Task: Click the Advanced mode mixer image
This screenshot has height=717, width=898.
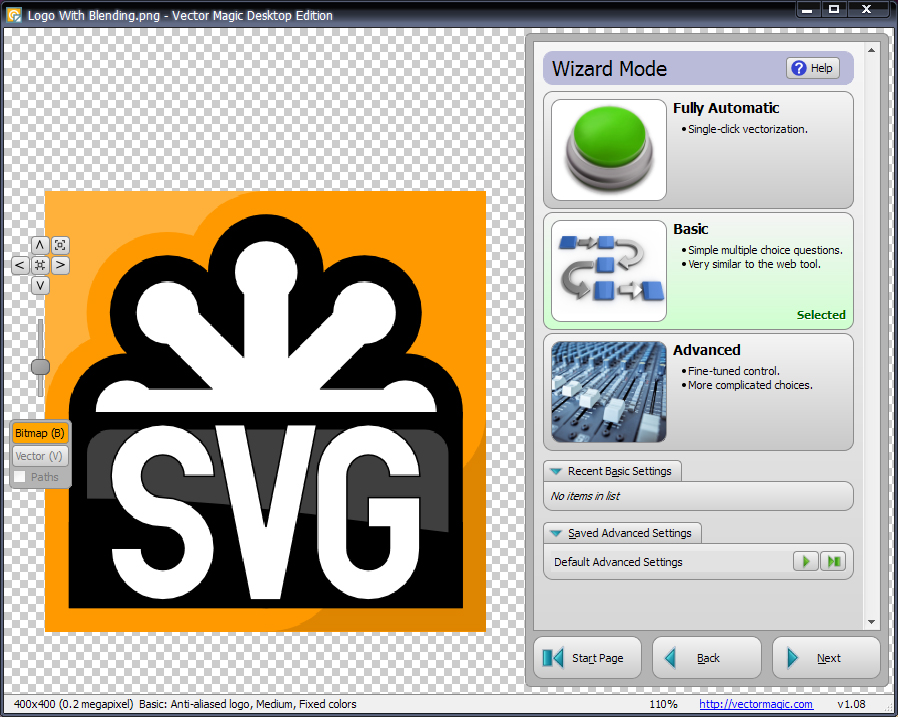Action: click(x=609, y=392)
